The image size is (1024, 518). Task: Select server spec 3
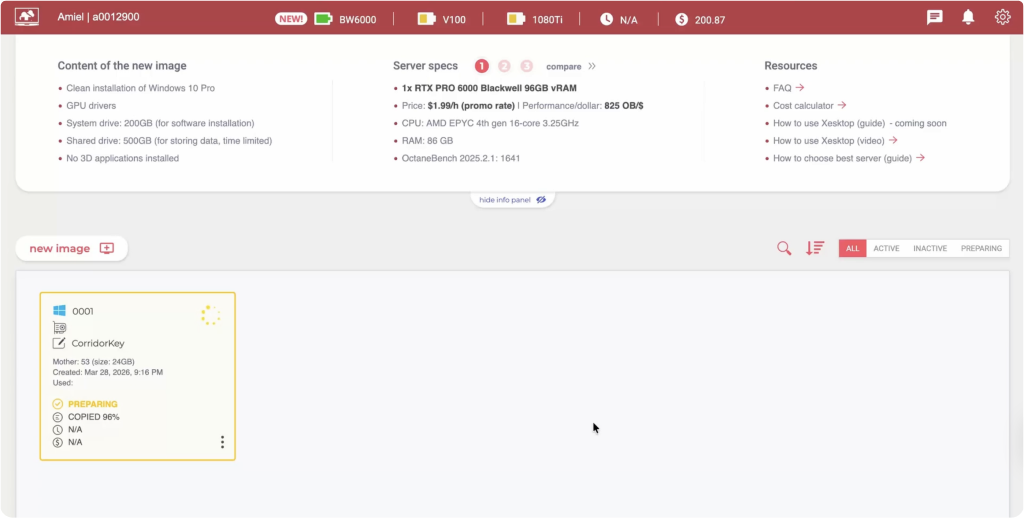[526, 66]
